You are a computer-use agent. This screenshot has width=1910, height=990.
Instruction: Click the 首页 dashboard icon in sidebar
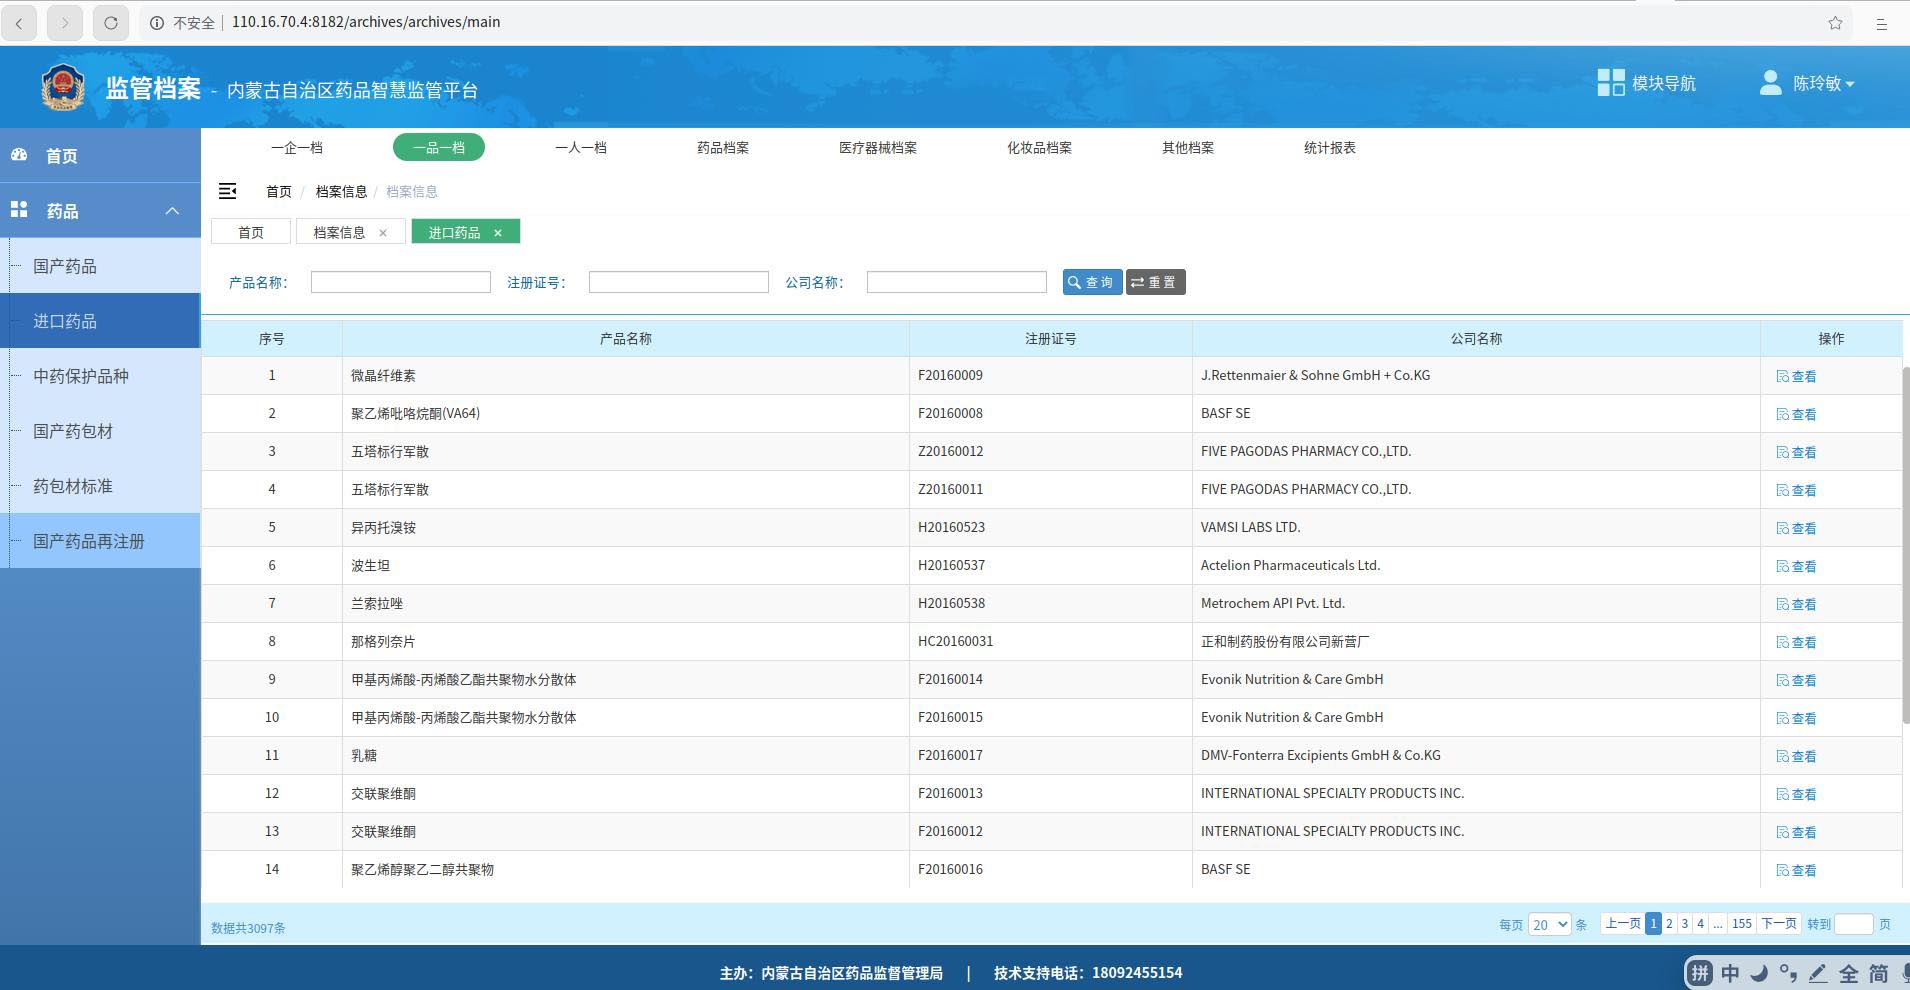tap(19, 155)
